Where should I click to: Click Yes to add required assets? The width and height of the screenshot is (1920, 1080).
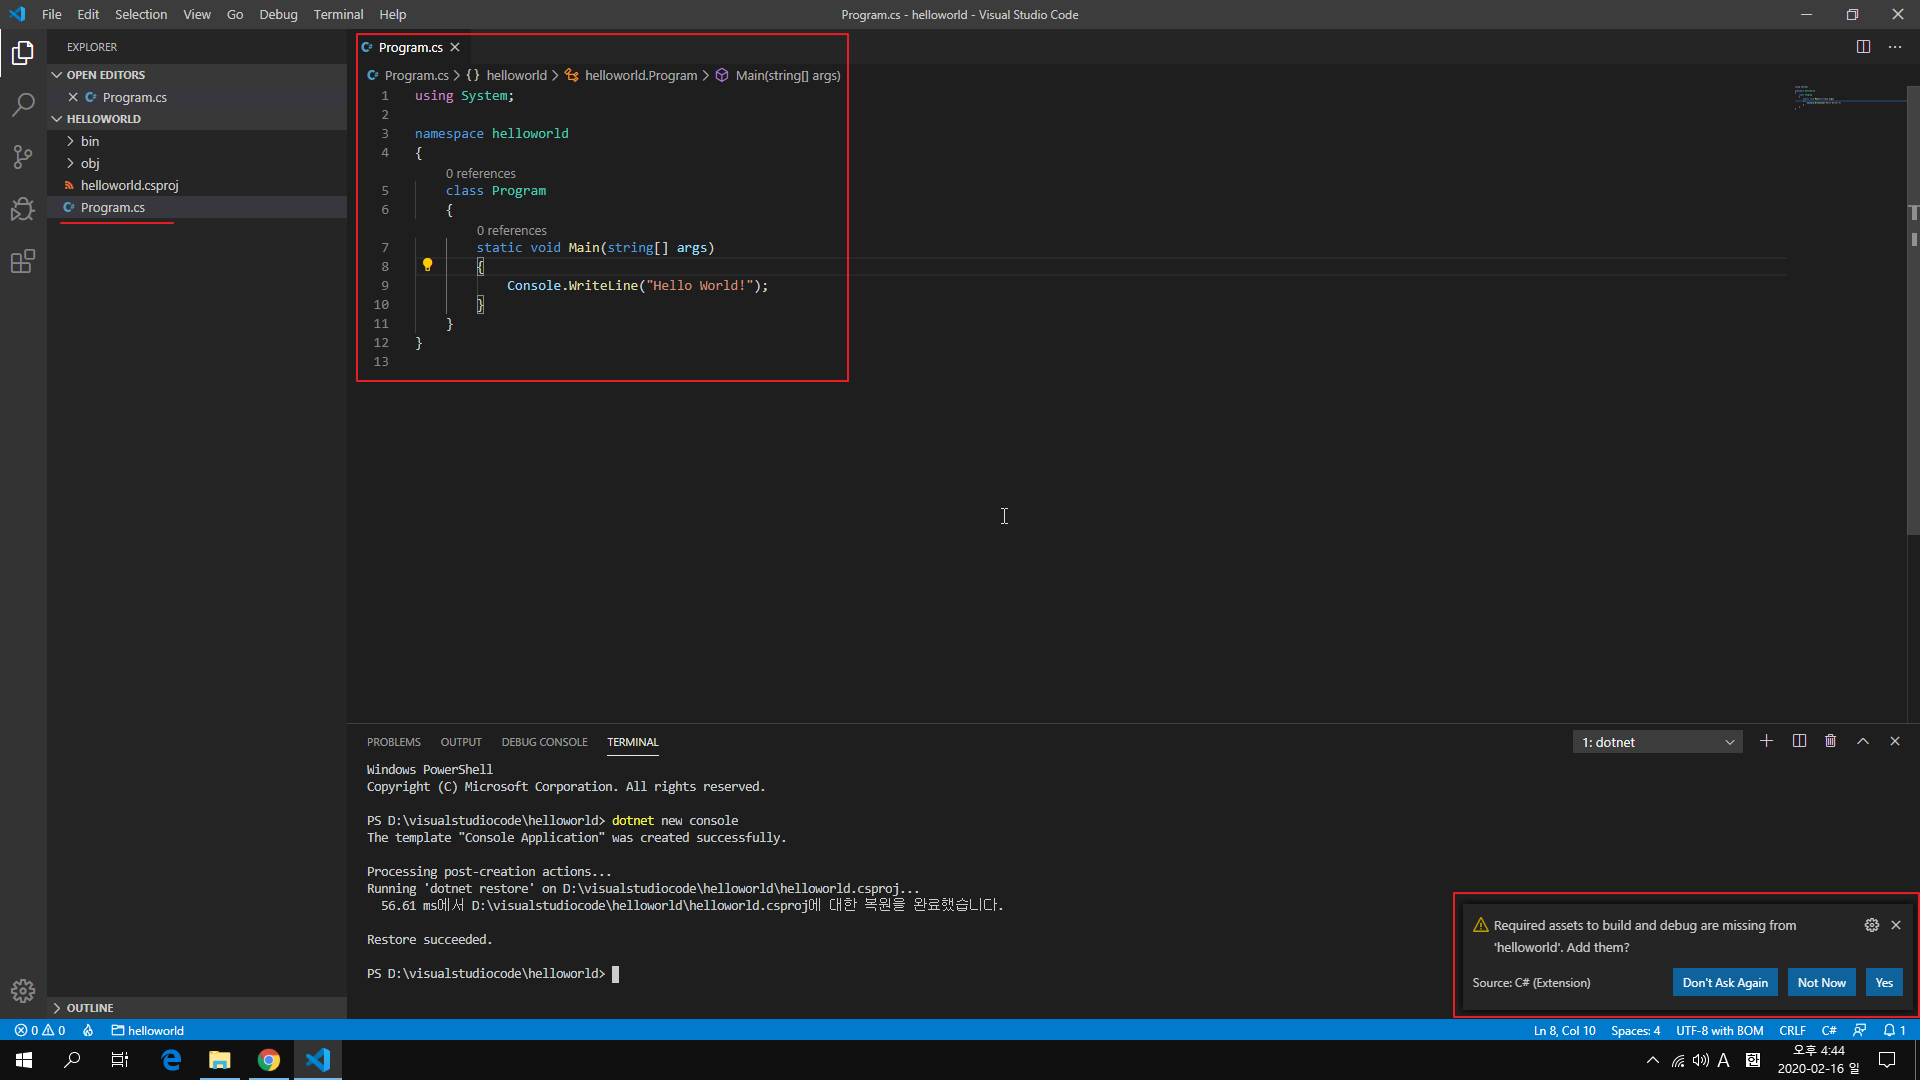click(x=1883, y=982)
